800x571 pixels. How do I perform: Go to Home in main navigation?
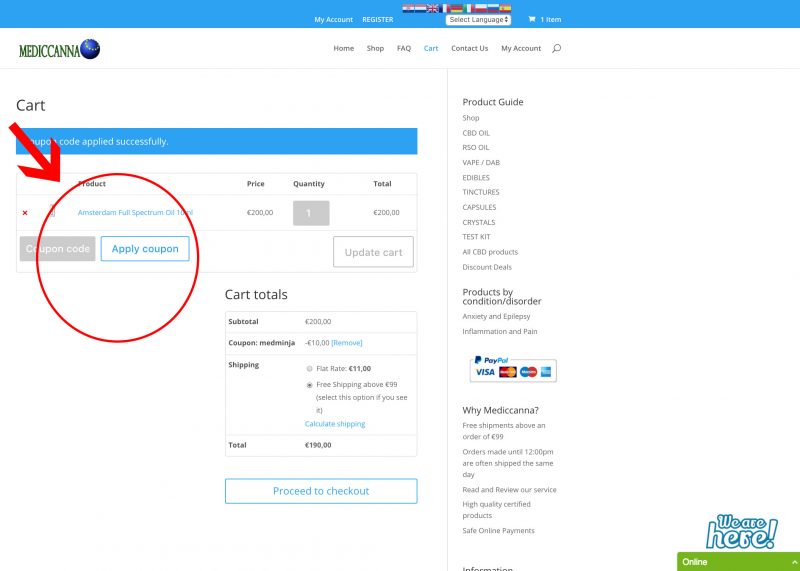(x=343, y=48)
